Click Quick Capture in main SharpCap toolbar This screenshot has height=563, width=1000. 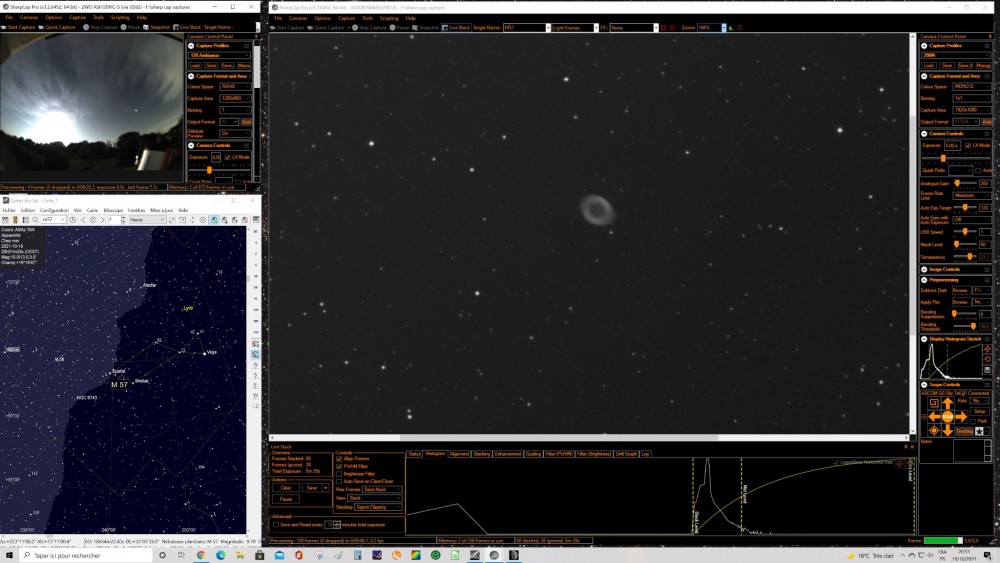325,27
